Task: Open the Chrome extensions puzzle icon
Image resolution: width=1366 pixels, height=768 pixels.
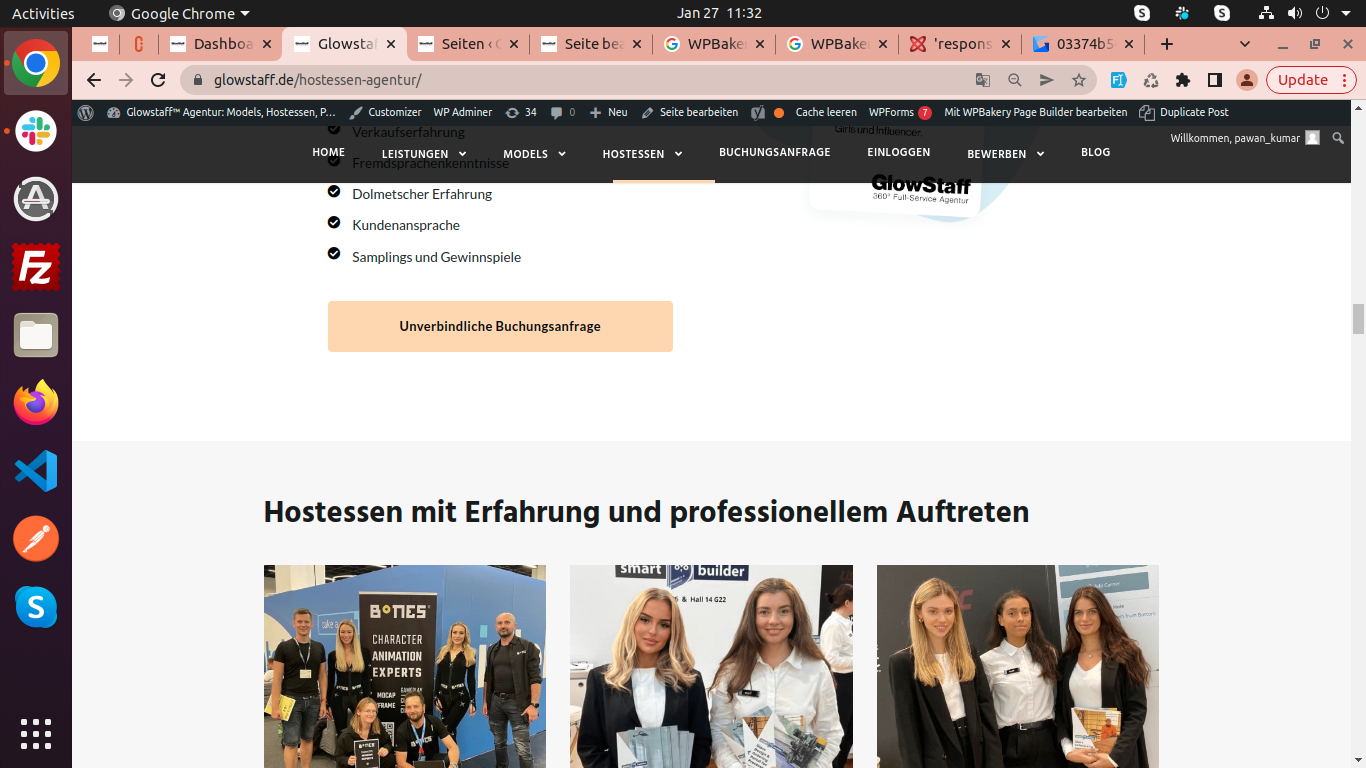Action: pyautogui.click(x=1183, y=80)
